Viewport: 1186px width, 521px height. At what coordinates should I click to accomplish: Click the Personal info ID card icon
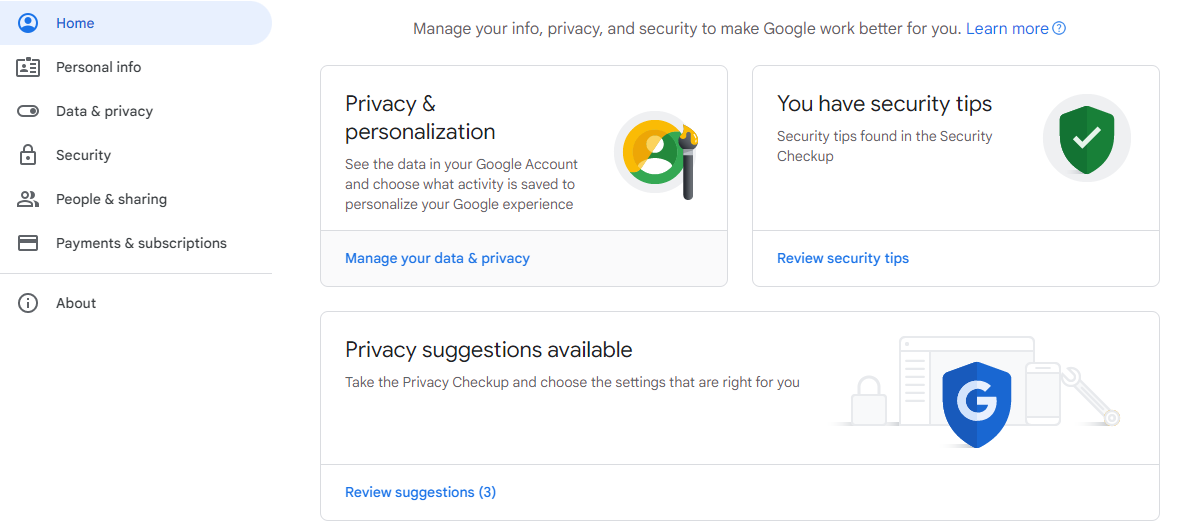28,67
